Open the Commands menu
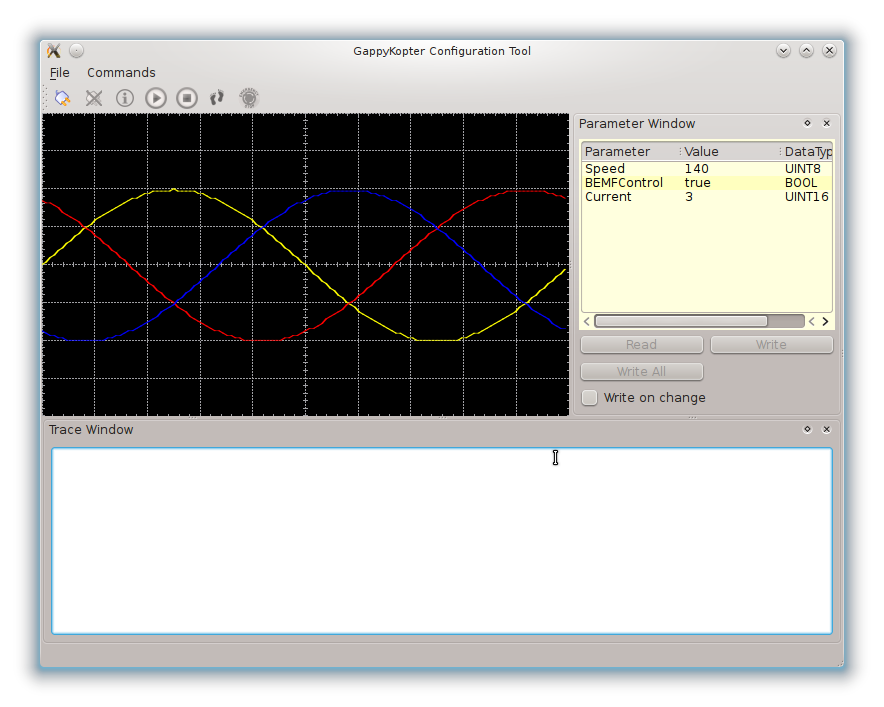This screenshot has width=884, height=707. pyautogui.click(x=121, y=73)
